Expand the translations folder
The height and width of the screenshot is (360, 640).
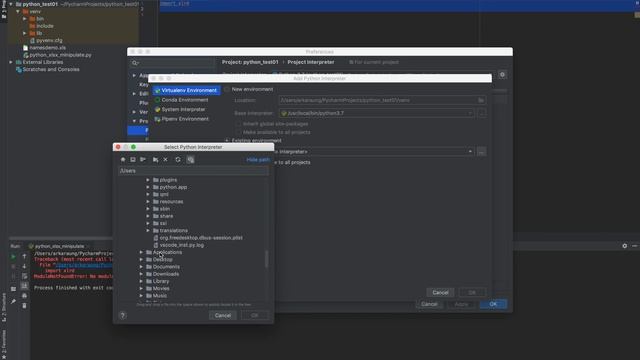(148, 231)
